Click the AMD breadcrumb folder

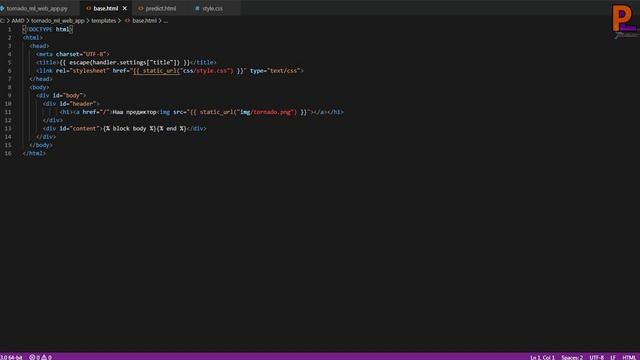coord(18,20)
